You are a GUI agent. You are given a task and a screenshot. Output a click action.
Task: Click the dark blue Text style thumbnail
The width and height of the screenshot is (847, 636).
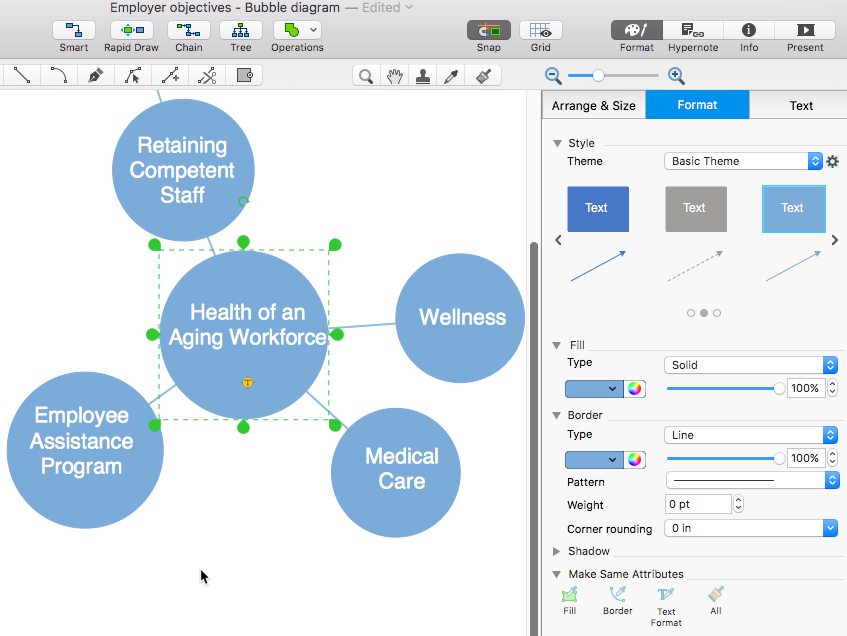point(598,209)
